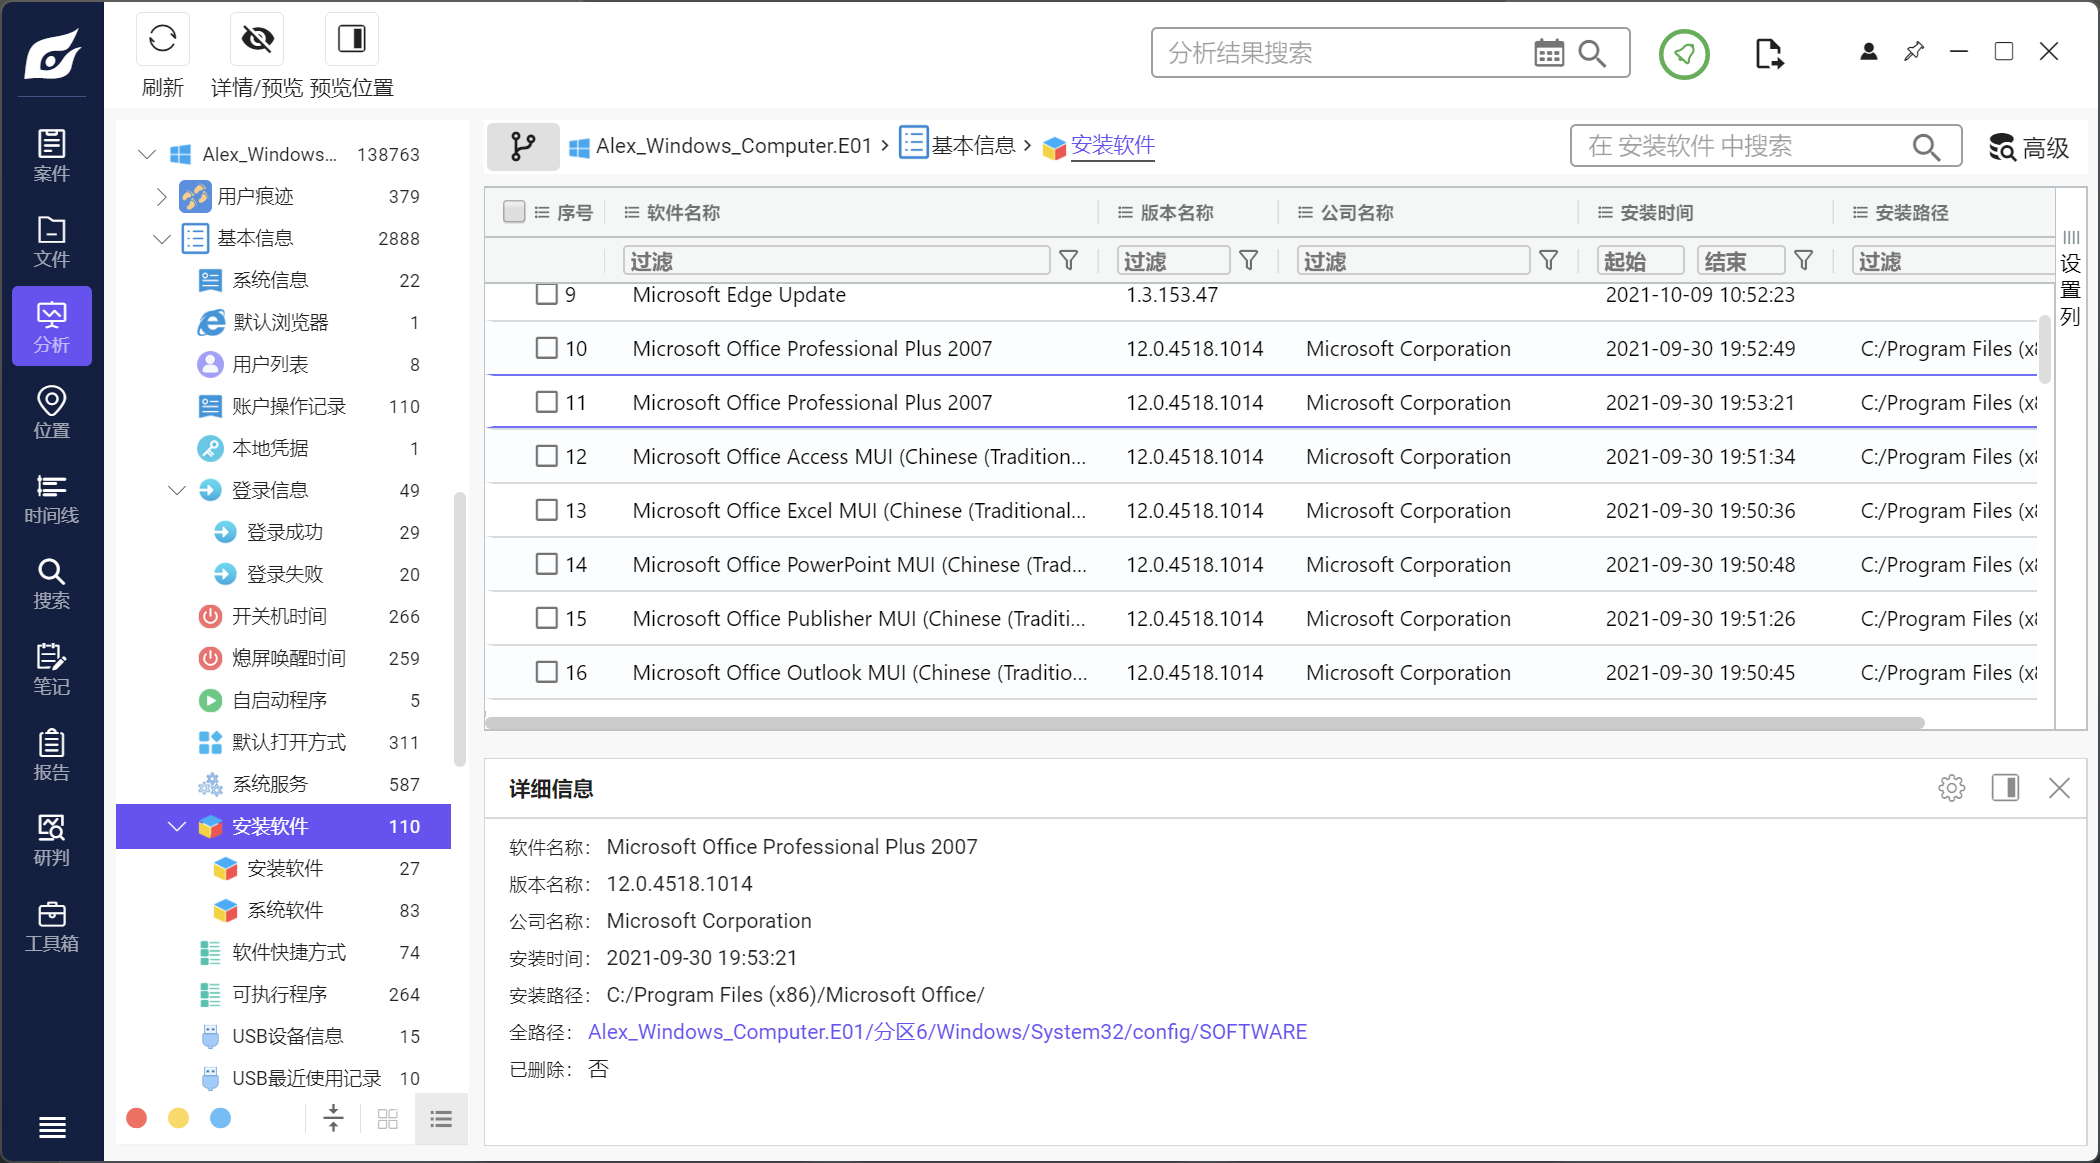Open 文件 in the sidebar

[52, 242]
